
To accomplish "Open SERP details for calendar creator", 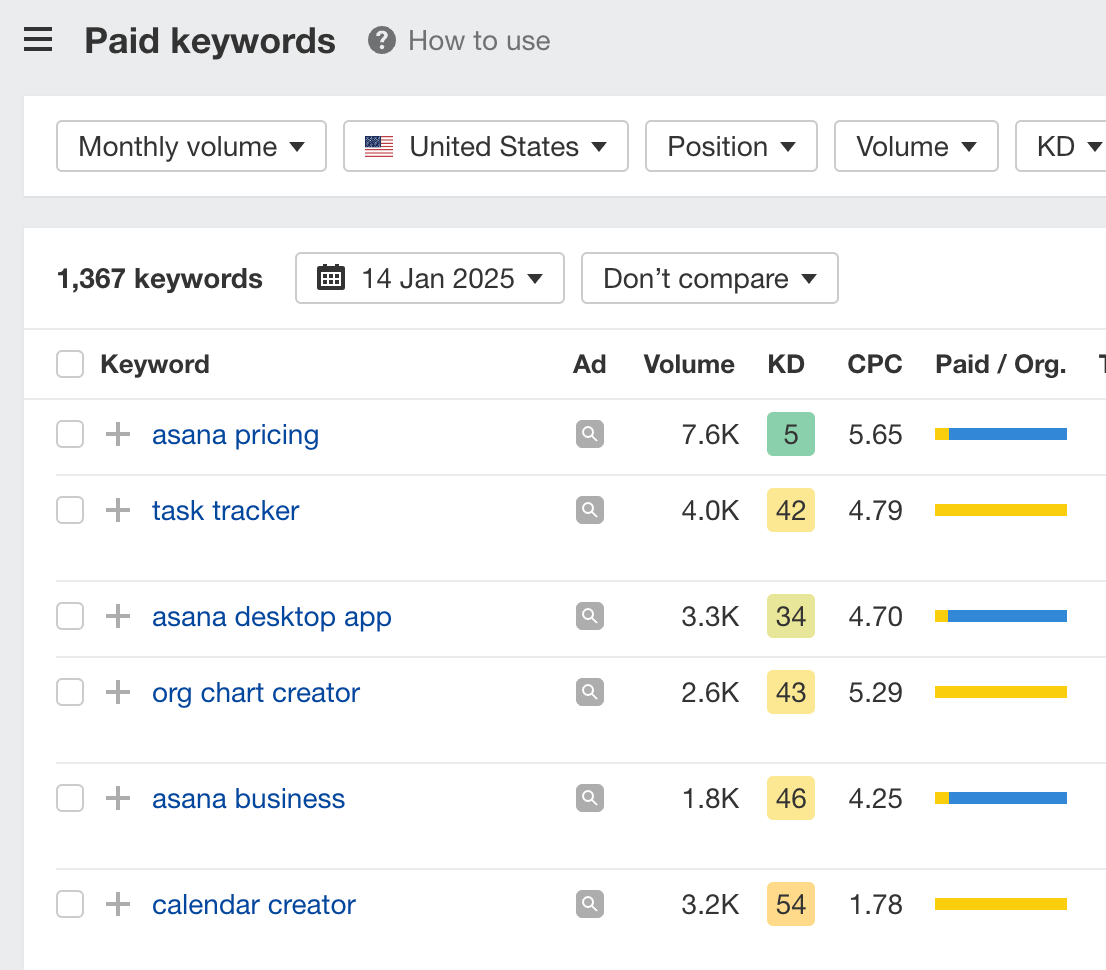I will click(589, 904).
